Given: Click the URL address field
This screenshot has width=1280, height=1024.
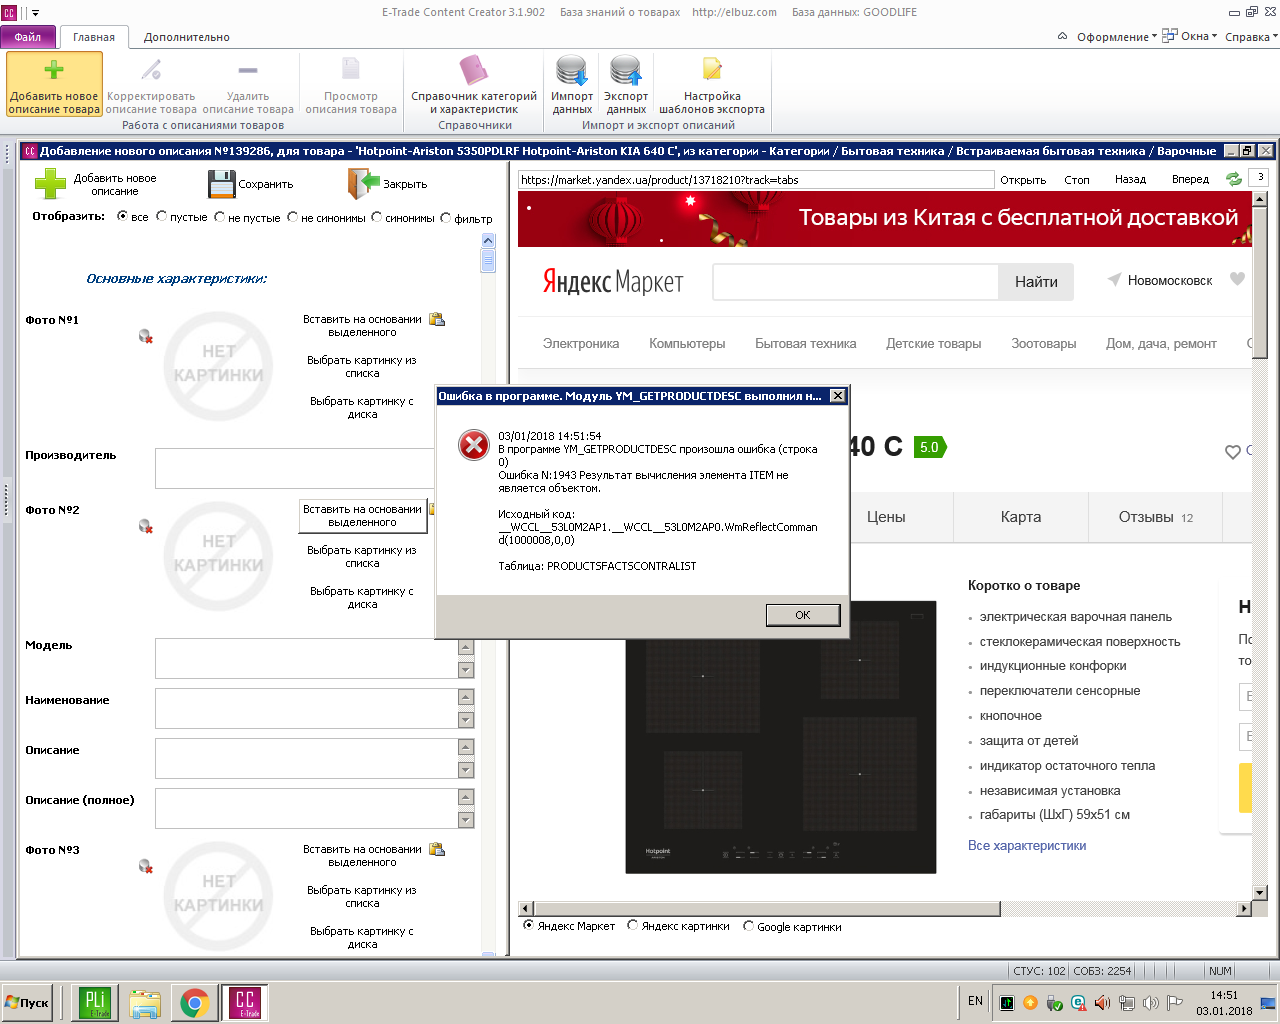Looking at the screenshot, I should [756, 180].
